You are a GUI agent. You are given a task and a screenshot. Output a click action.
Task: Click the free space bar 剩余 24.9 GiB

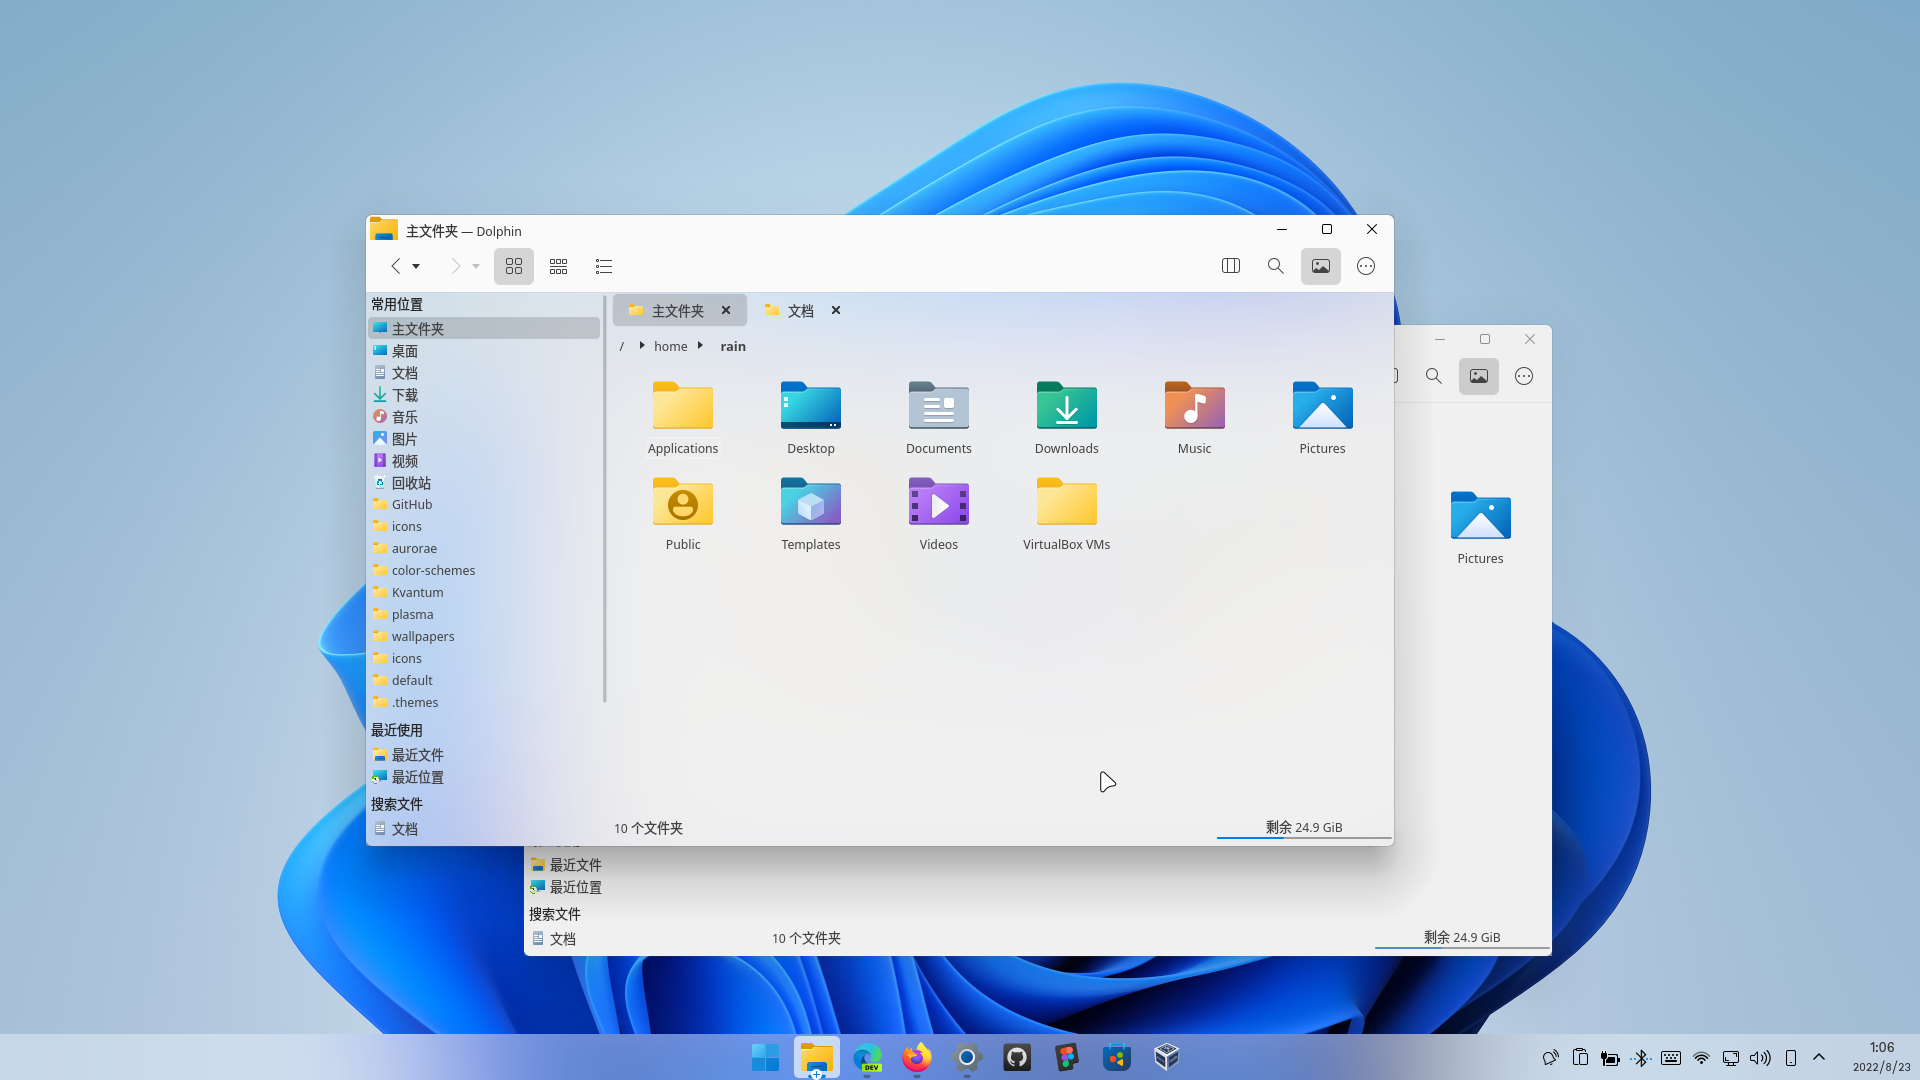point(1303,828)
